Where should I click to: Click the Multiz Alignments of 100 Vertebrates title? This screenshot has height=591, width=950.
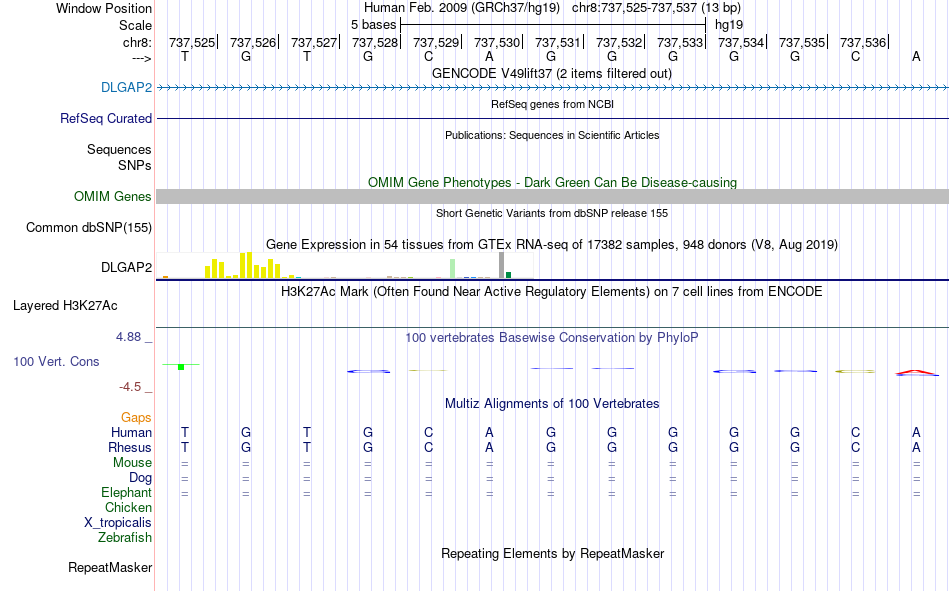point(552,404)
